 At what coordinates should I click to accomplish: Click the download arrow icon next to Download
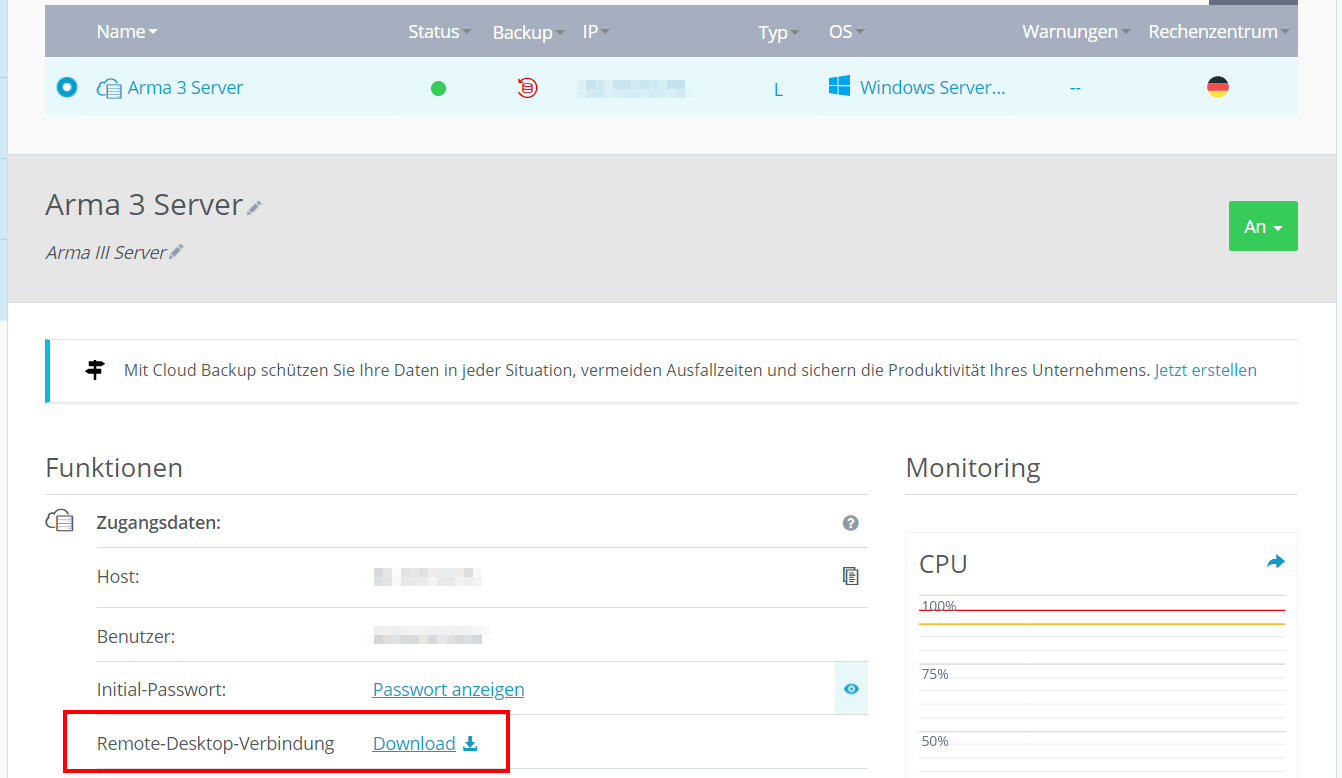pos(470,743)
